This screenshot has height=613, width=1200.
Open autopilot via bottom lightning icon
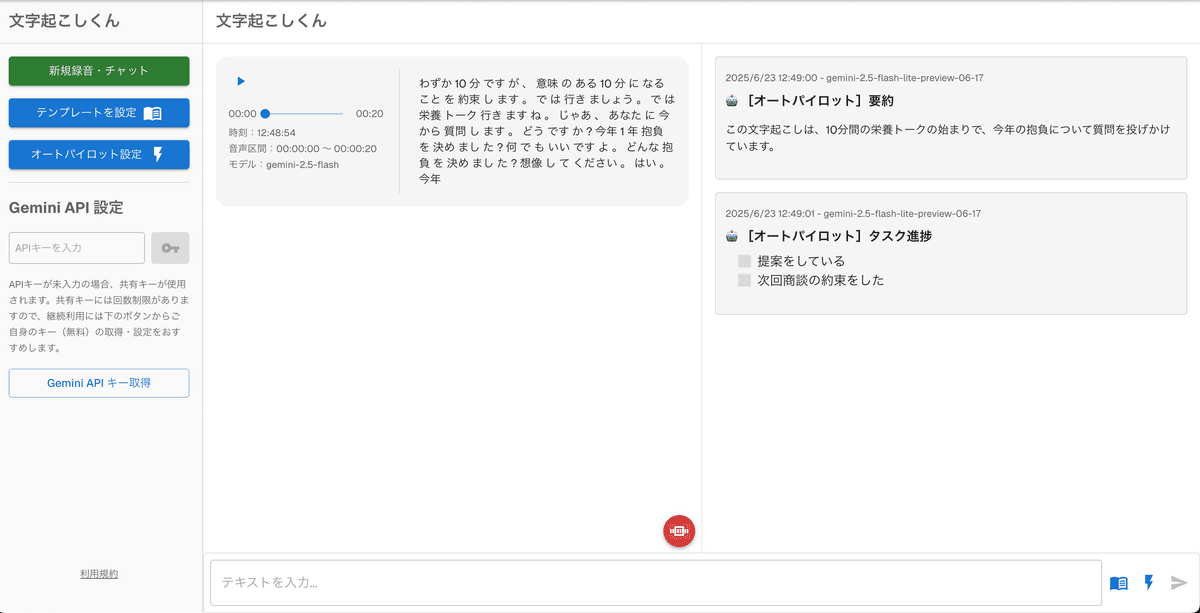coord(1149,582)
